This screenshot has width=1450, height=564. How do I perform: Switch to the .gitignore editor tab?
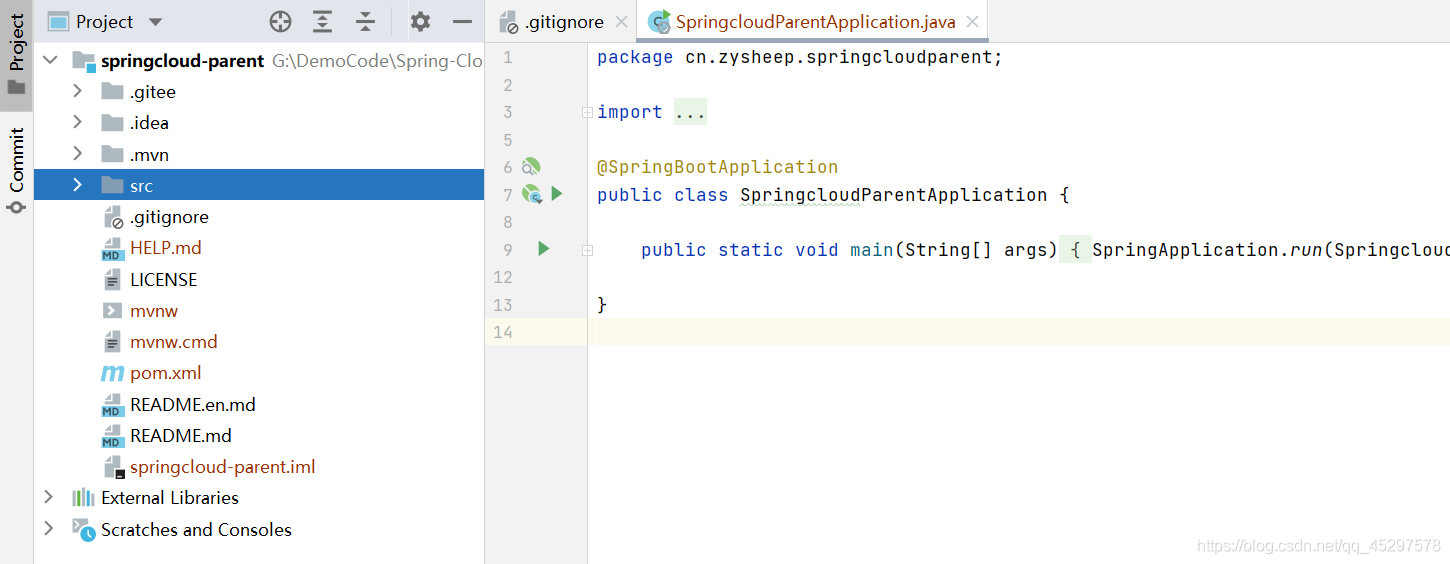point(563,22)
